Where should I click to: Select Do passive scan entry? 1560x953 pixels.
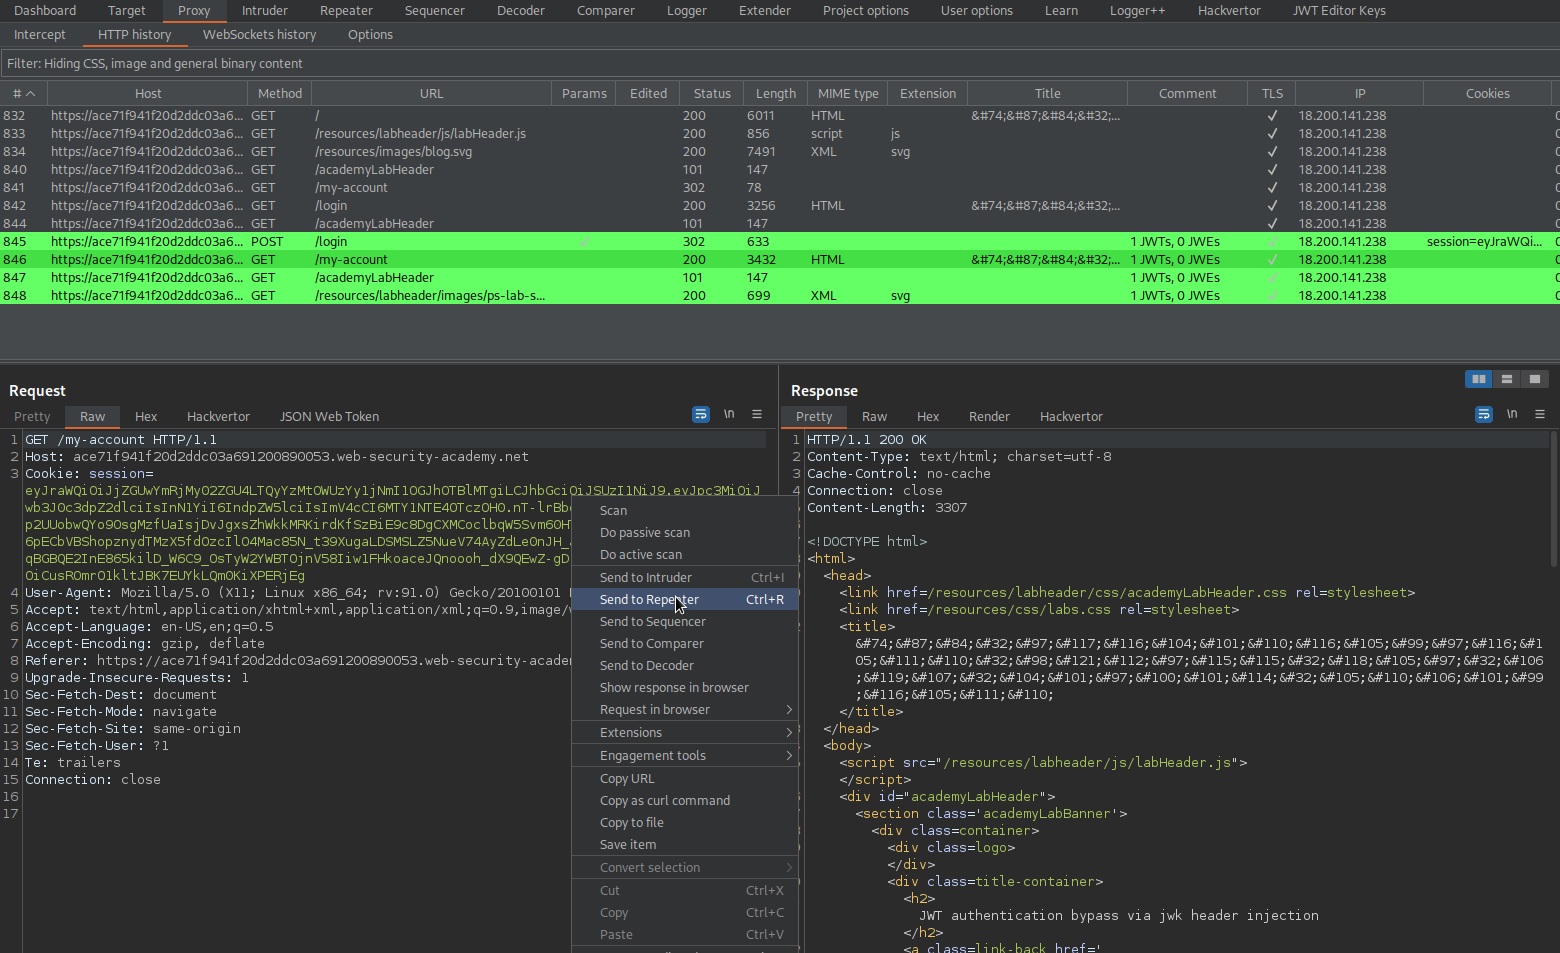pyautogui.click(x=685, y=533)
